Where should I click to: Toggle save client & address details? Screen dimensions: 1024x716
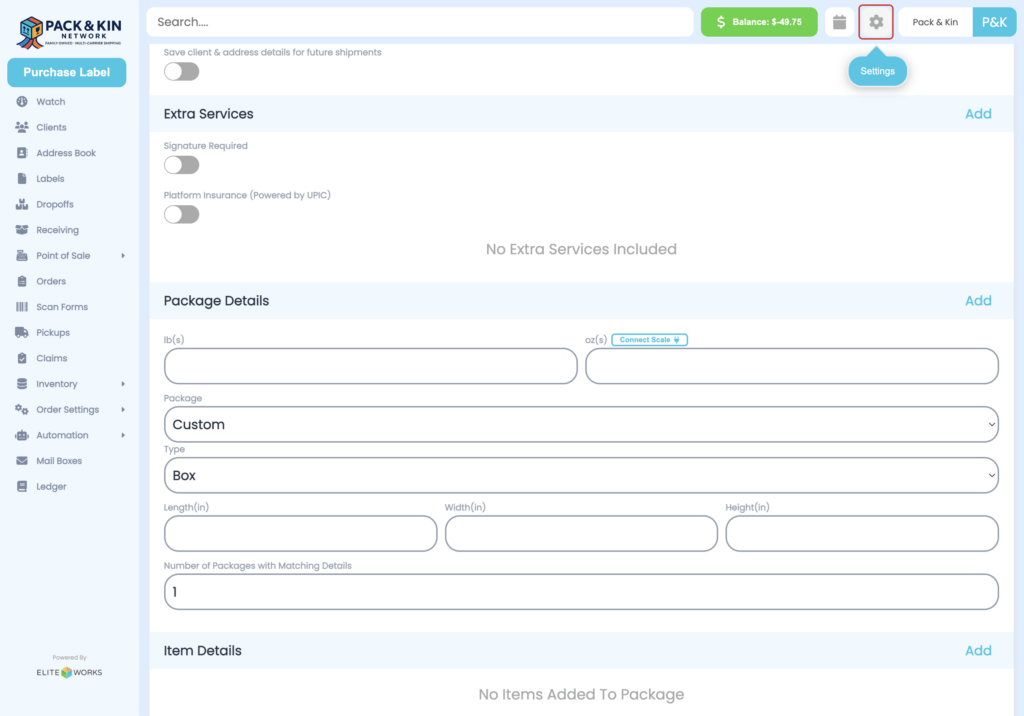pos(181,71)
